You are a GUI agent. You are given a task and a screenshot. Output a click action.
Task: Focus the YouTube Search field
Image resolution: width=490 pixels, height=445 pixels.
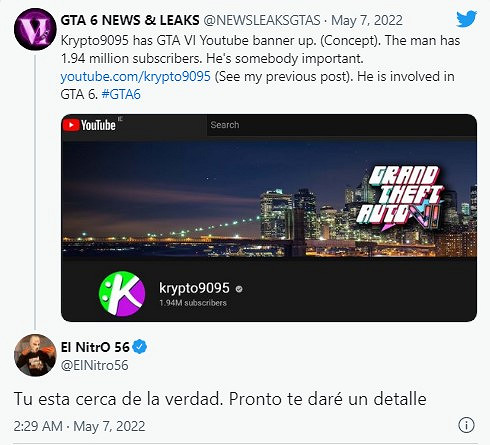click(x=341, y=125)
